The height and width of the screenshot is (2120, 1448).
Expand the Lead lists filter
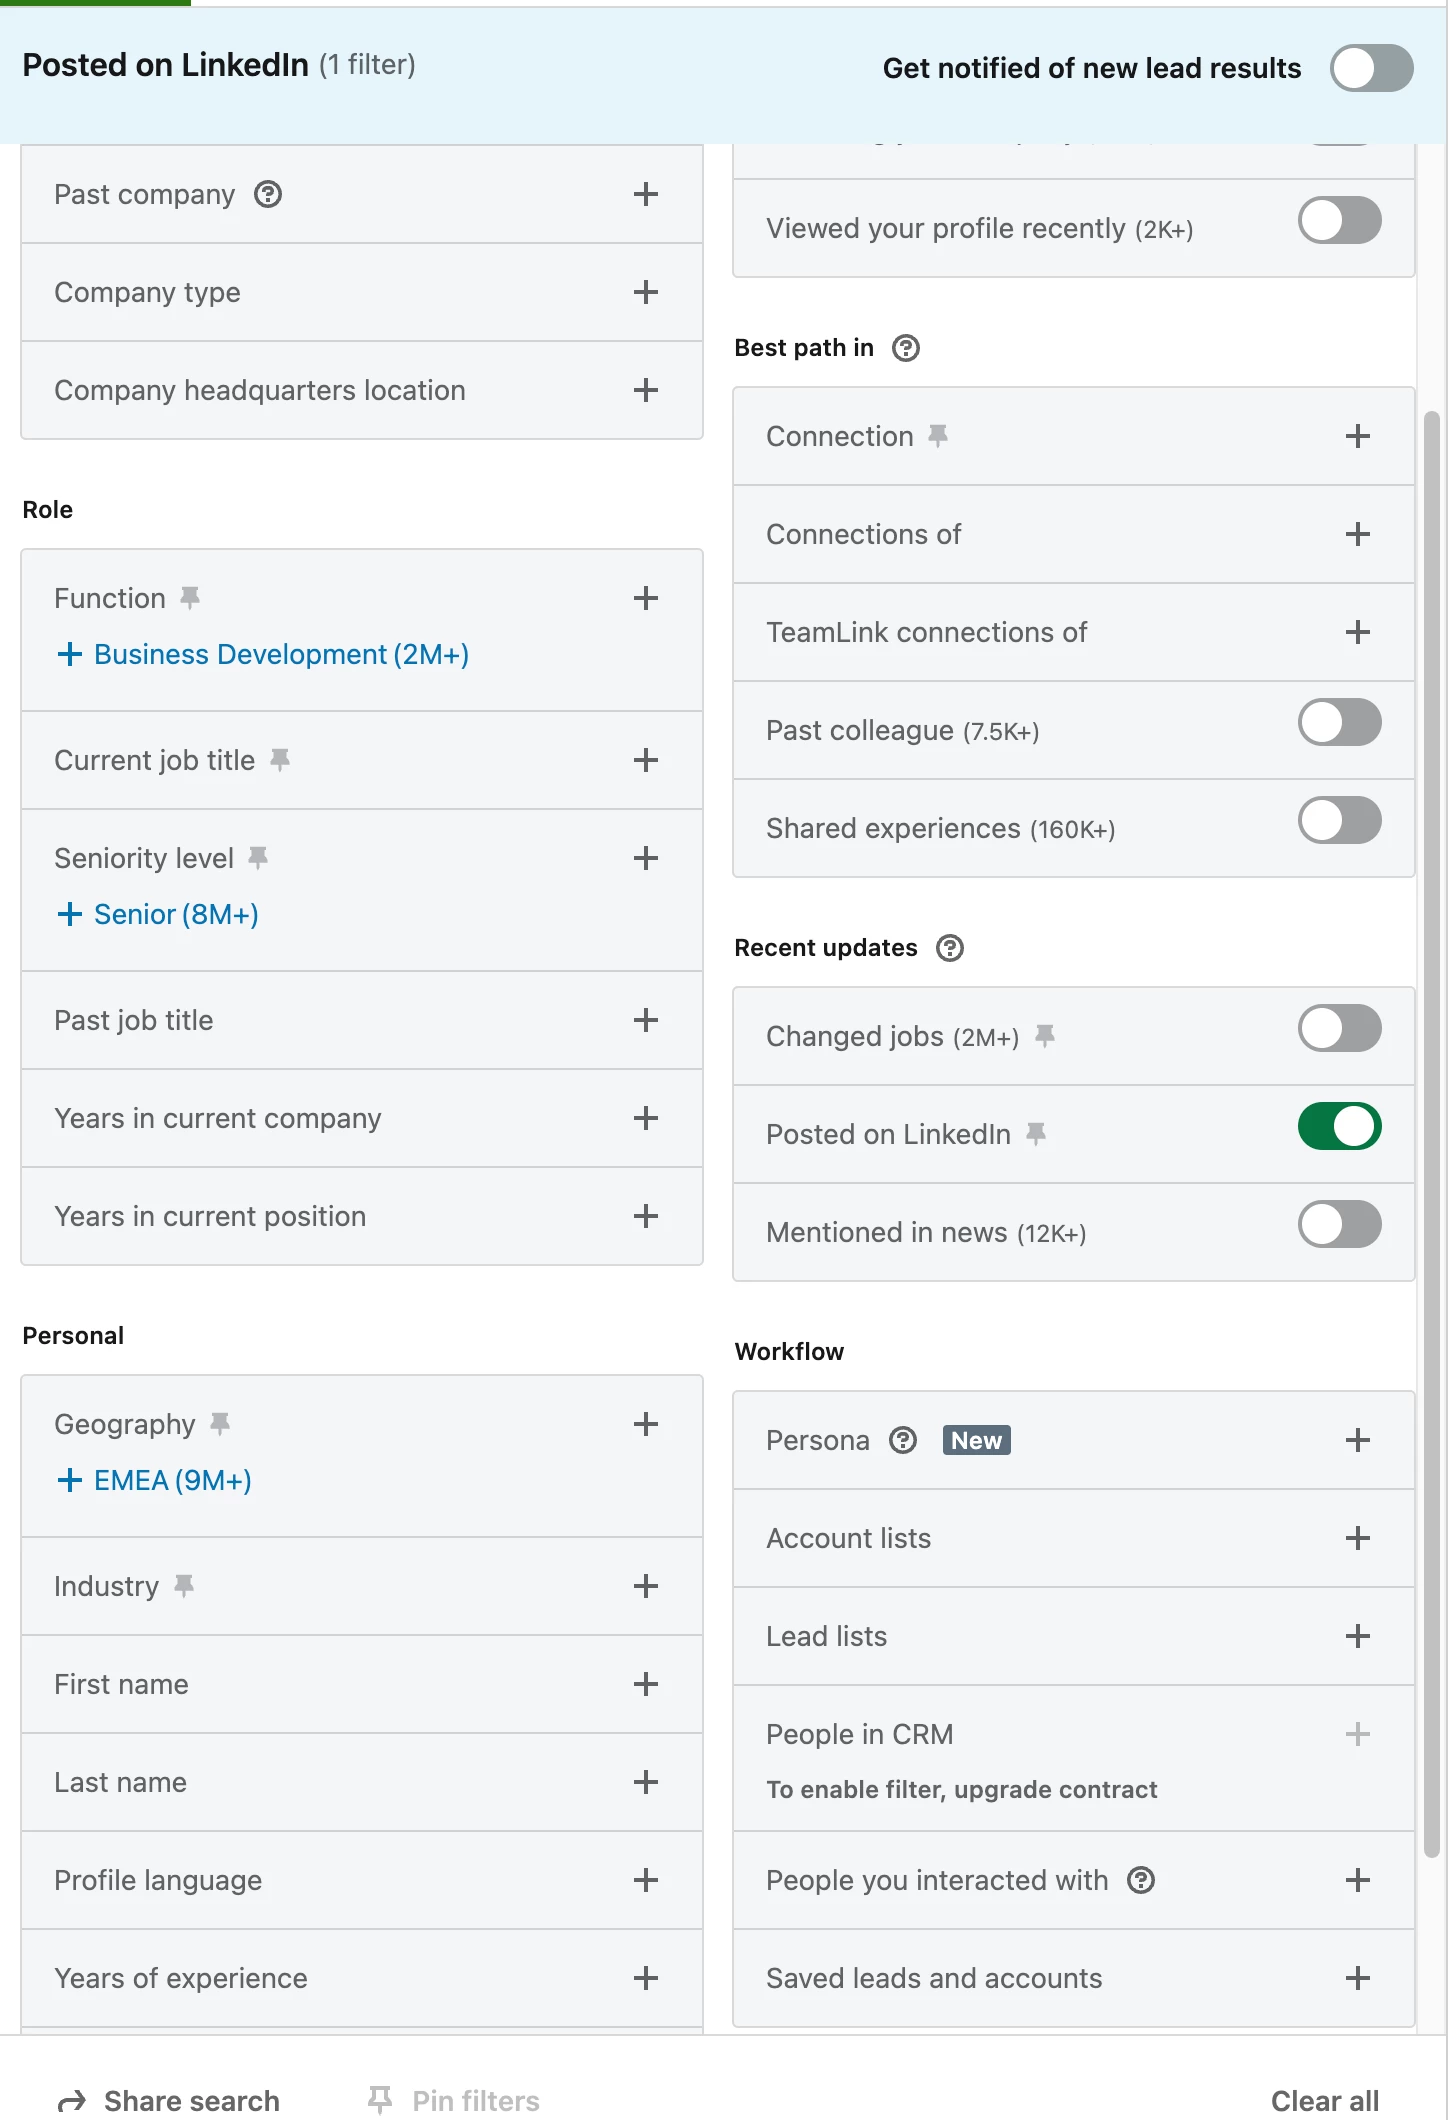(x=1357, y=1636)
